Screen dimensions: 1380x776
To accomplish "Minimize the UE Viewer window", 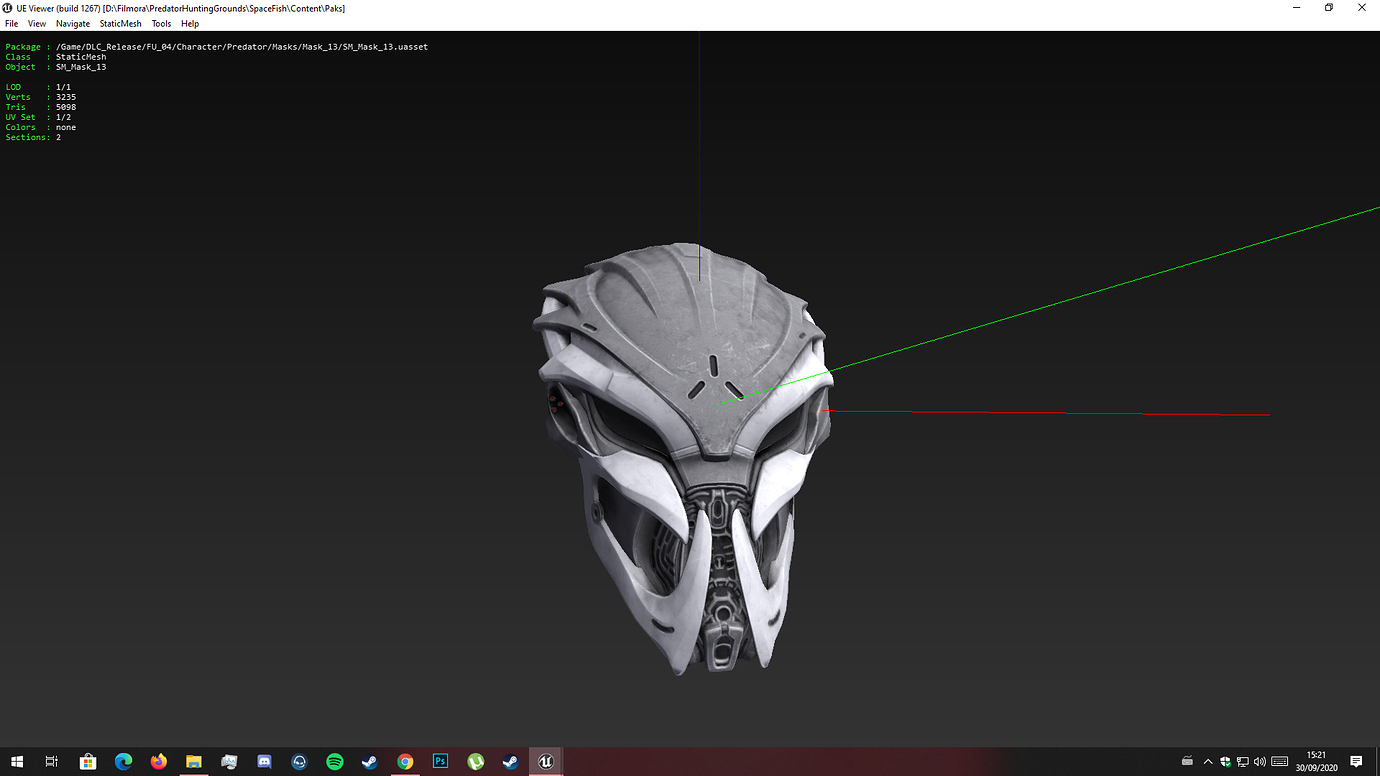I will click(1298, 8).
